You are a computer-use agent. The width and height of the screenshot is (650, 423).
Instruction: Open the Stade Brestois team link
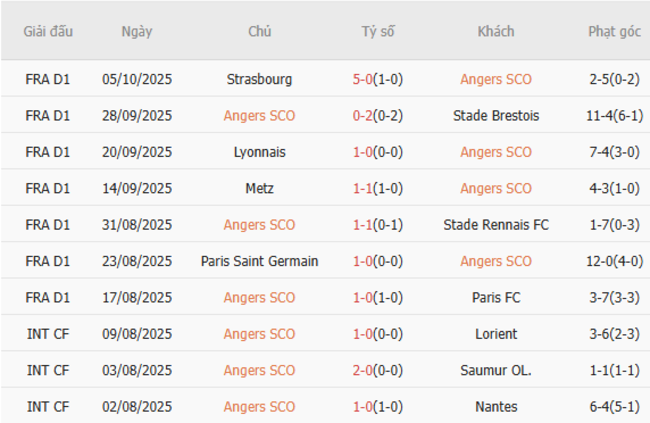[x=496, y=115]
